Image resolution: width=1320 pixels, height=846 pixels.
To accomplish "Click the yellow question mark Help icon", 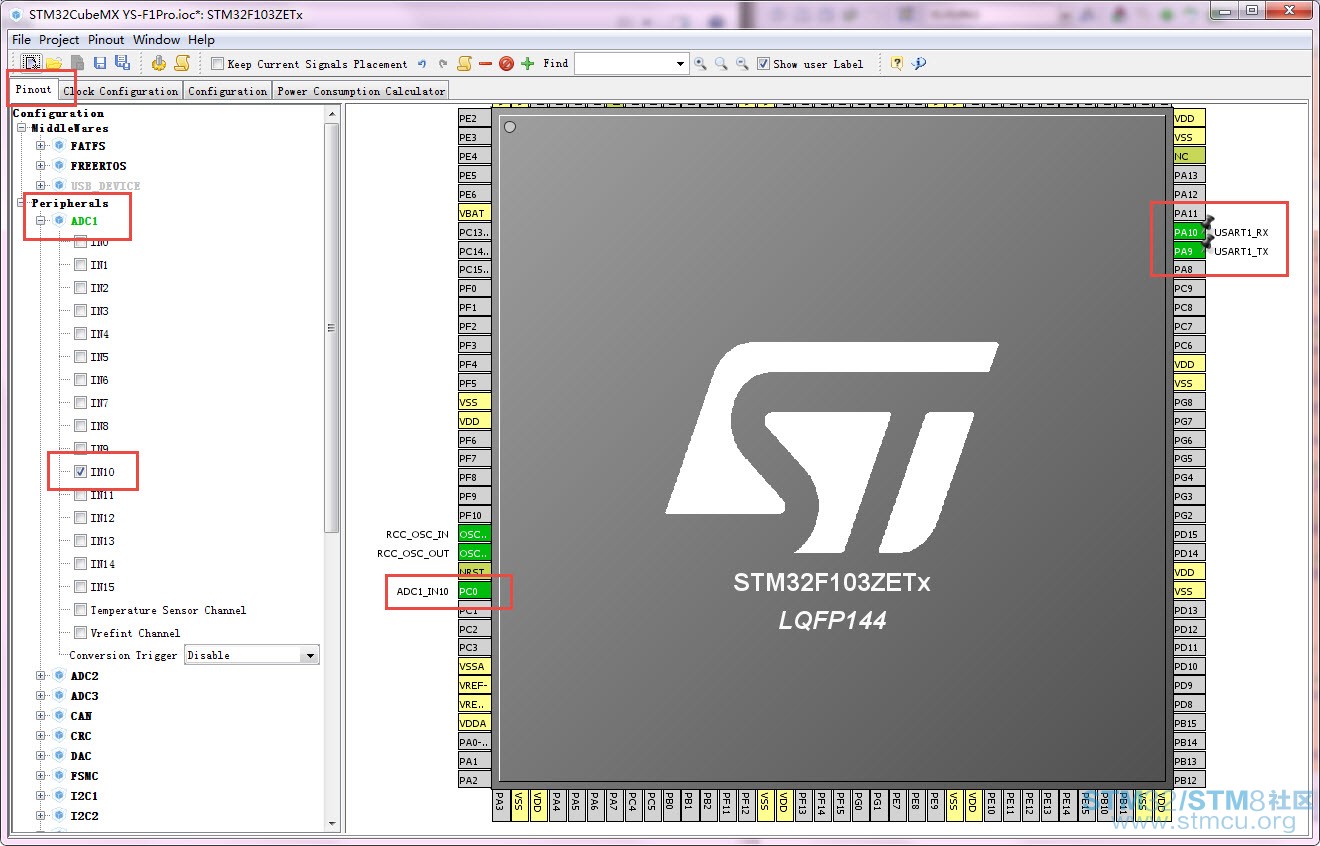I will (897, 63).
